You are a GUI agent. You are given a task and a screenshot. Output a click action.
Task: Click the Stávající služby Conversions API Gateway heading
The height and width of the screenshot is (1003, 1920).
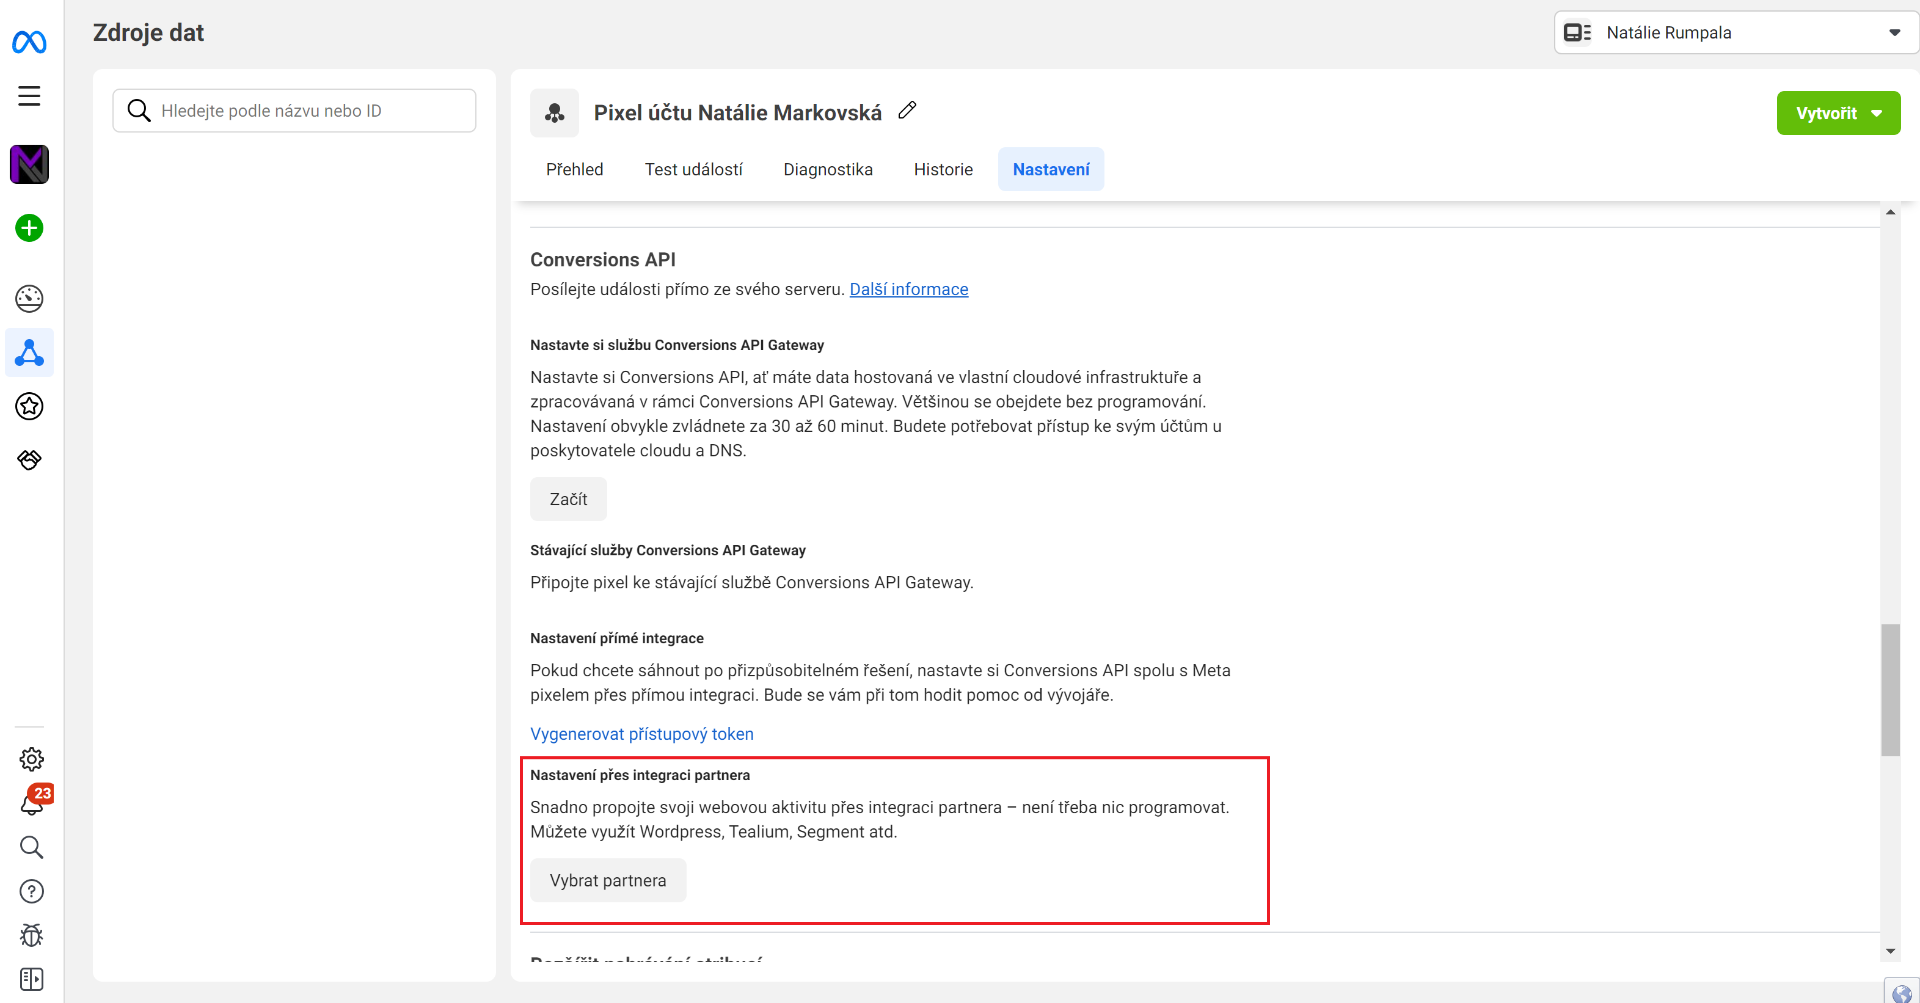pos(668,550)
